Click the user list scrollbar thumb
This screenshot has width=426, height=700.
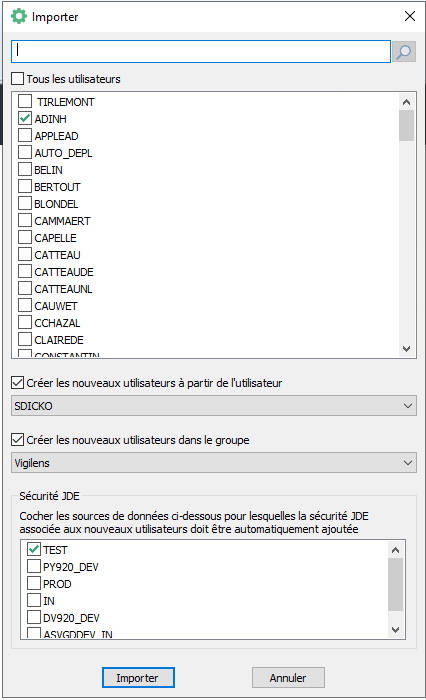pyautogui.click(x=406, y=125)
